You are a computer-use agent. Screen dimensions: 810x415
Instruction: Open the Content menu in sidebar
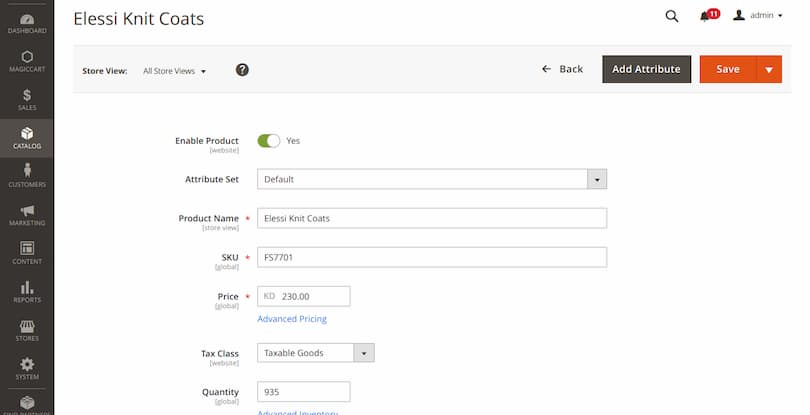coord(27,252)
